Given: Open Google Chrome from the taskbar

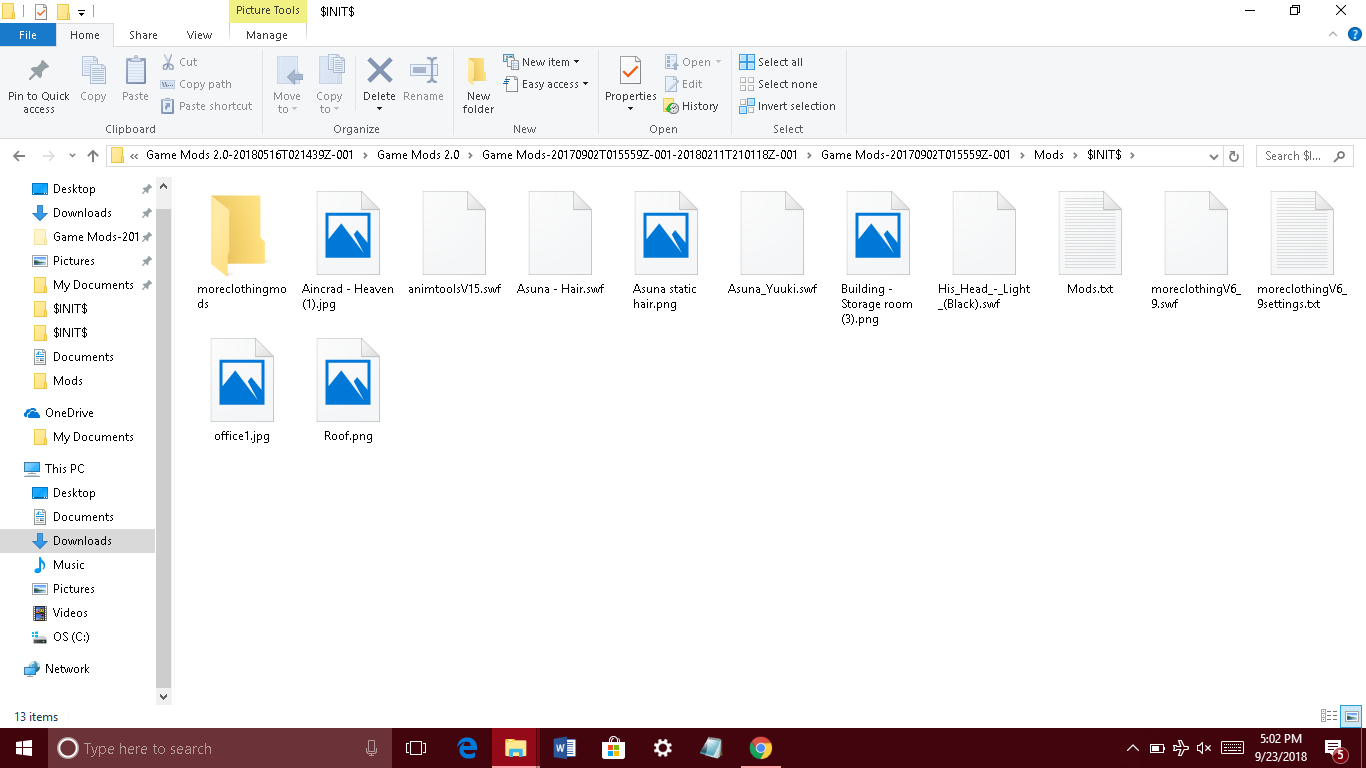Looking at the screenshot, I should 761,748.
